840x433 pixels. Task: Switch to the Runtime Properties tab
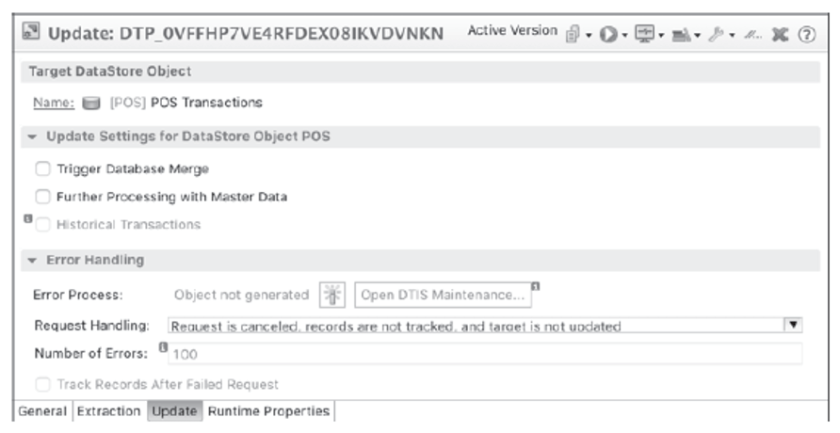pos(268,412)
